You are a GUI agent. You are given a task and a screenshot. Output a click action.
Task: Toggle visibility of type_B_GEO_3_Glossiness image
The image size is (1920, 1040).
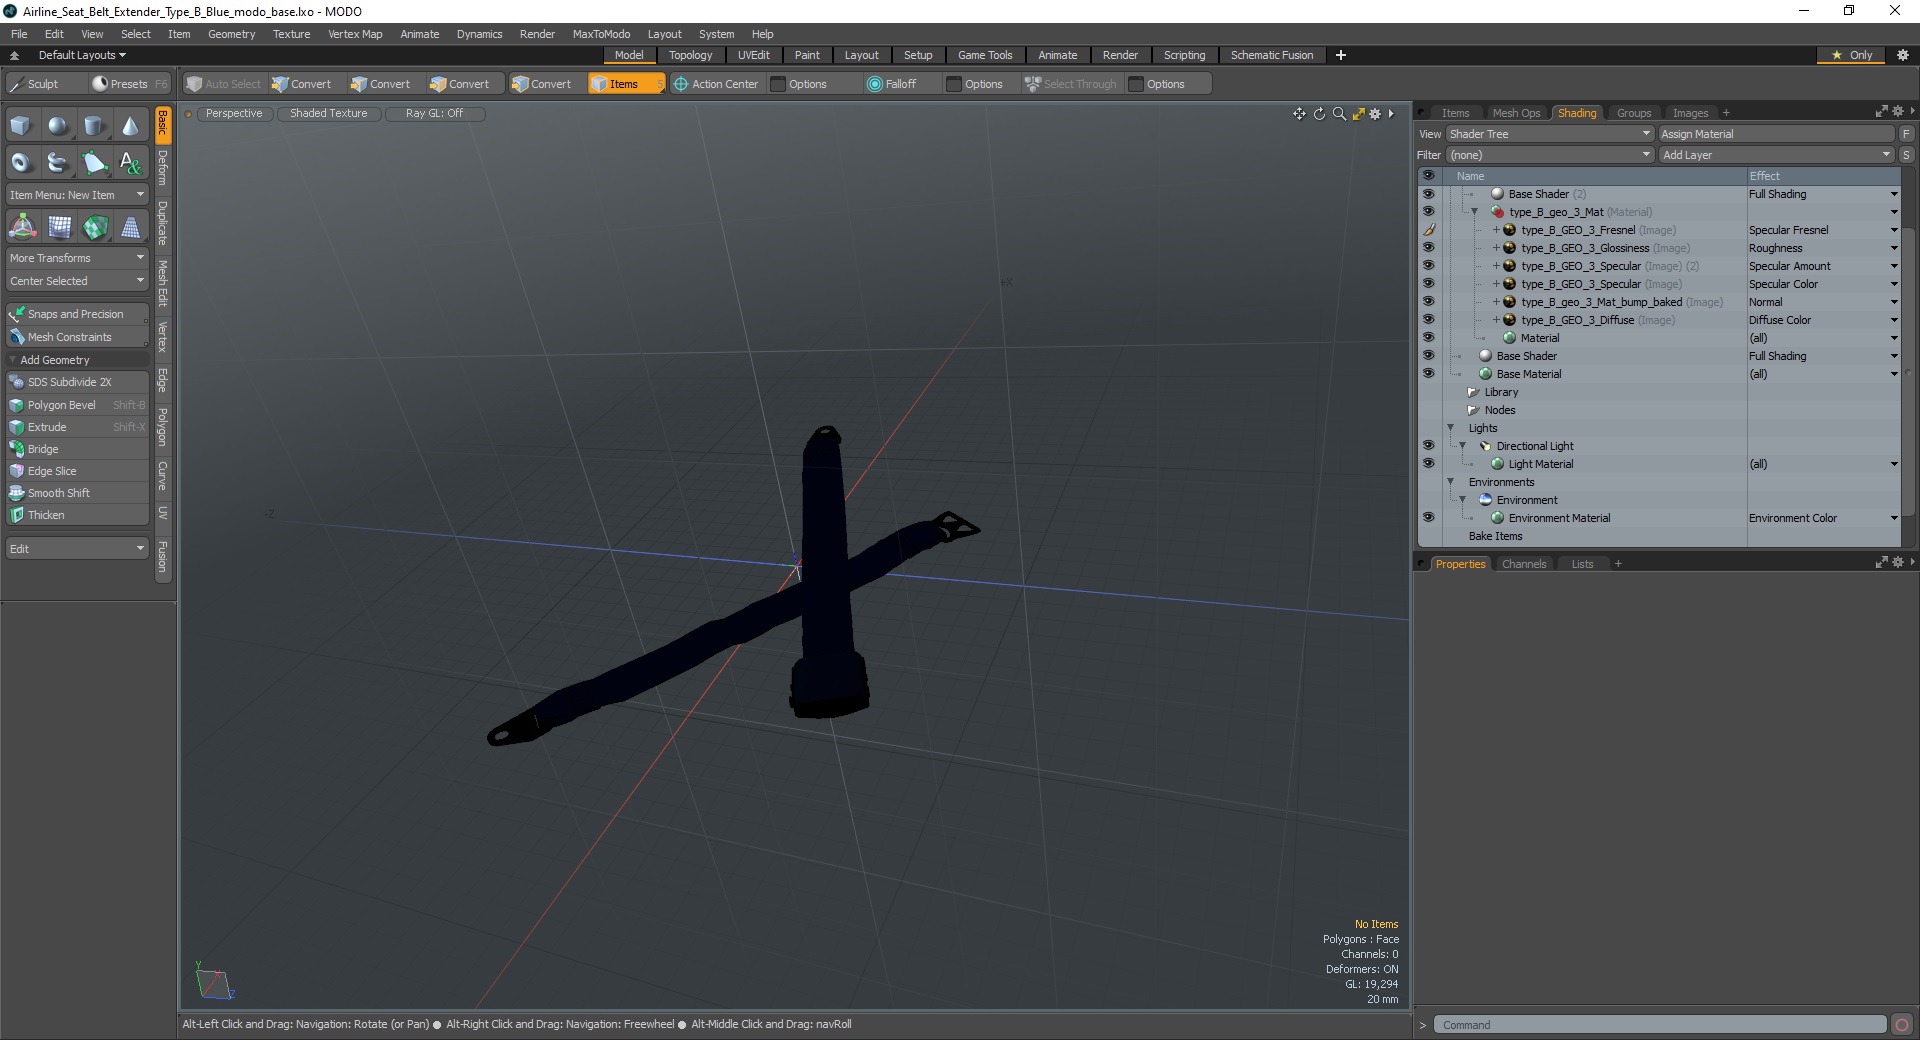click(1428, 248)
